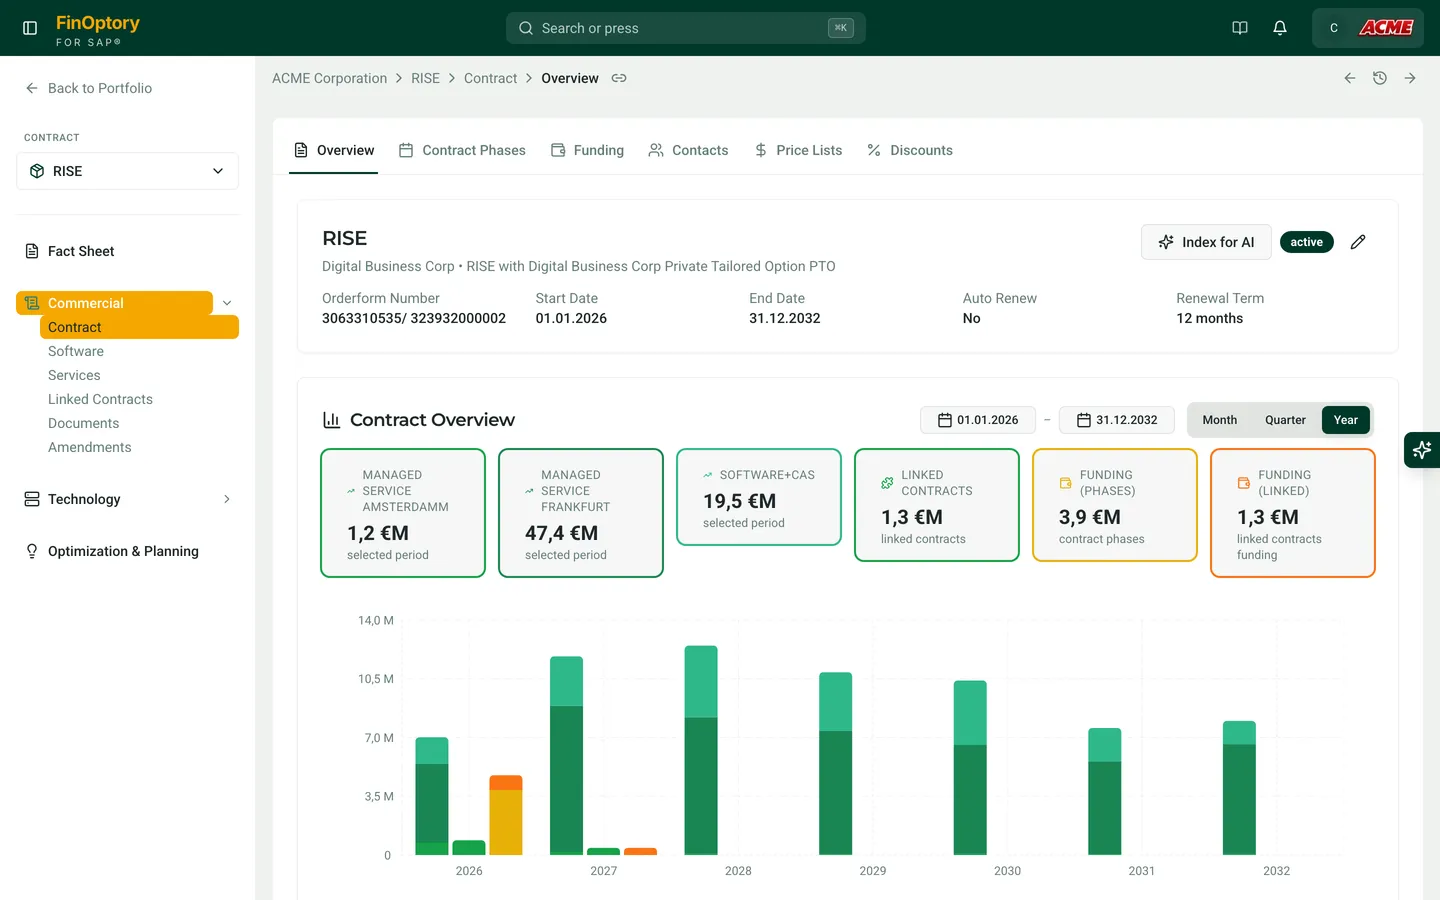This screenshot has width=1440, height=900.
Task: Click the search field in the top bar
Action: [x=685, y=27]
